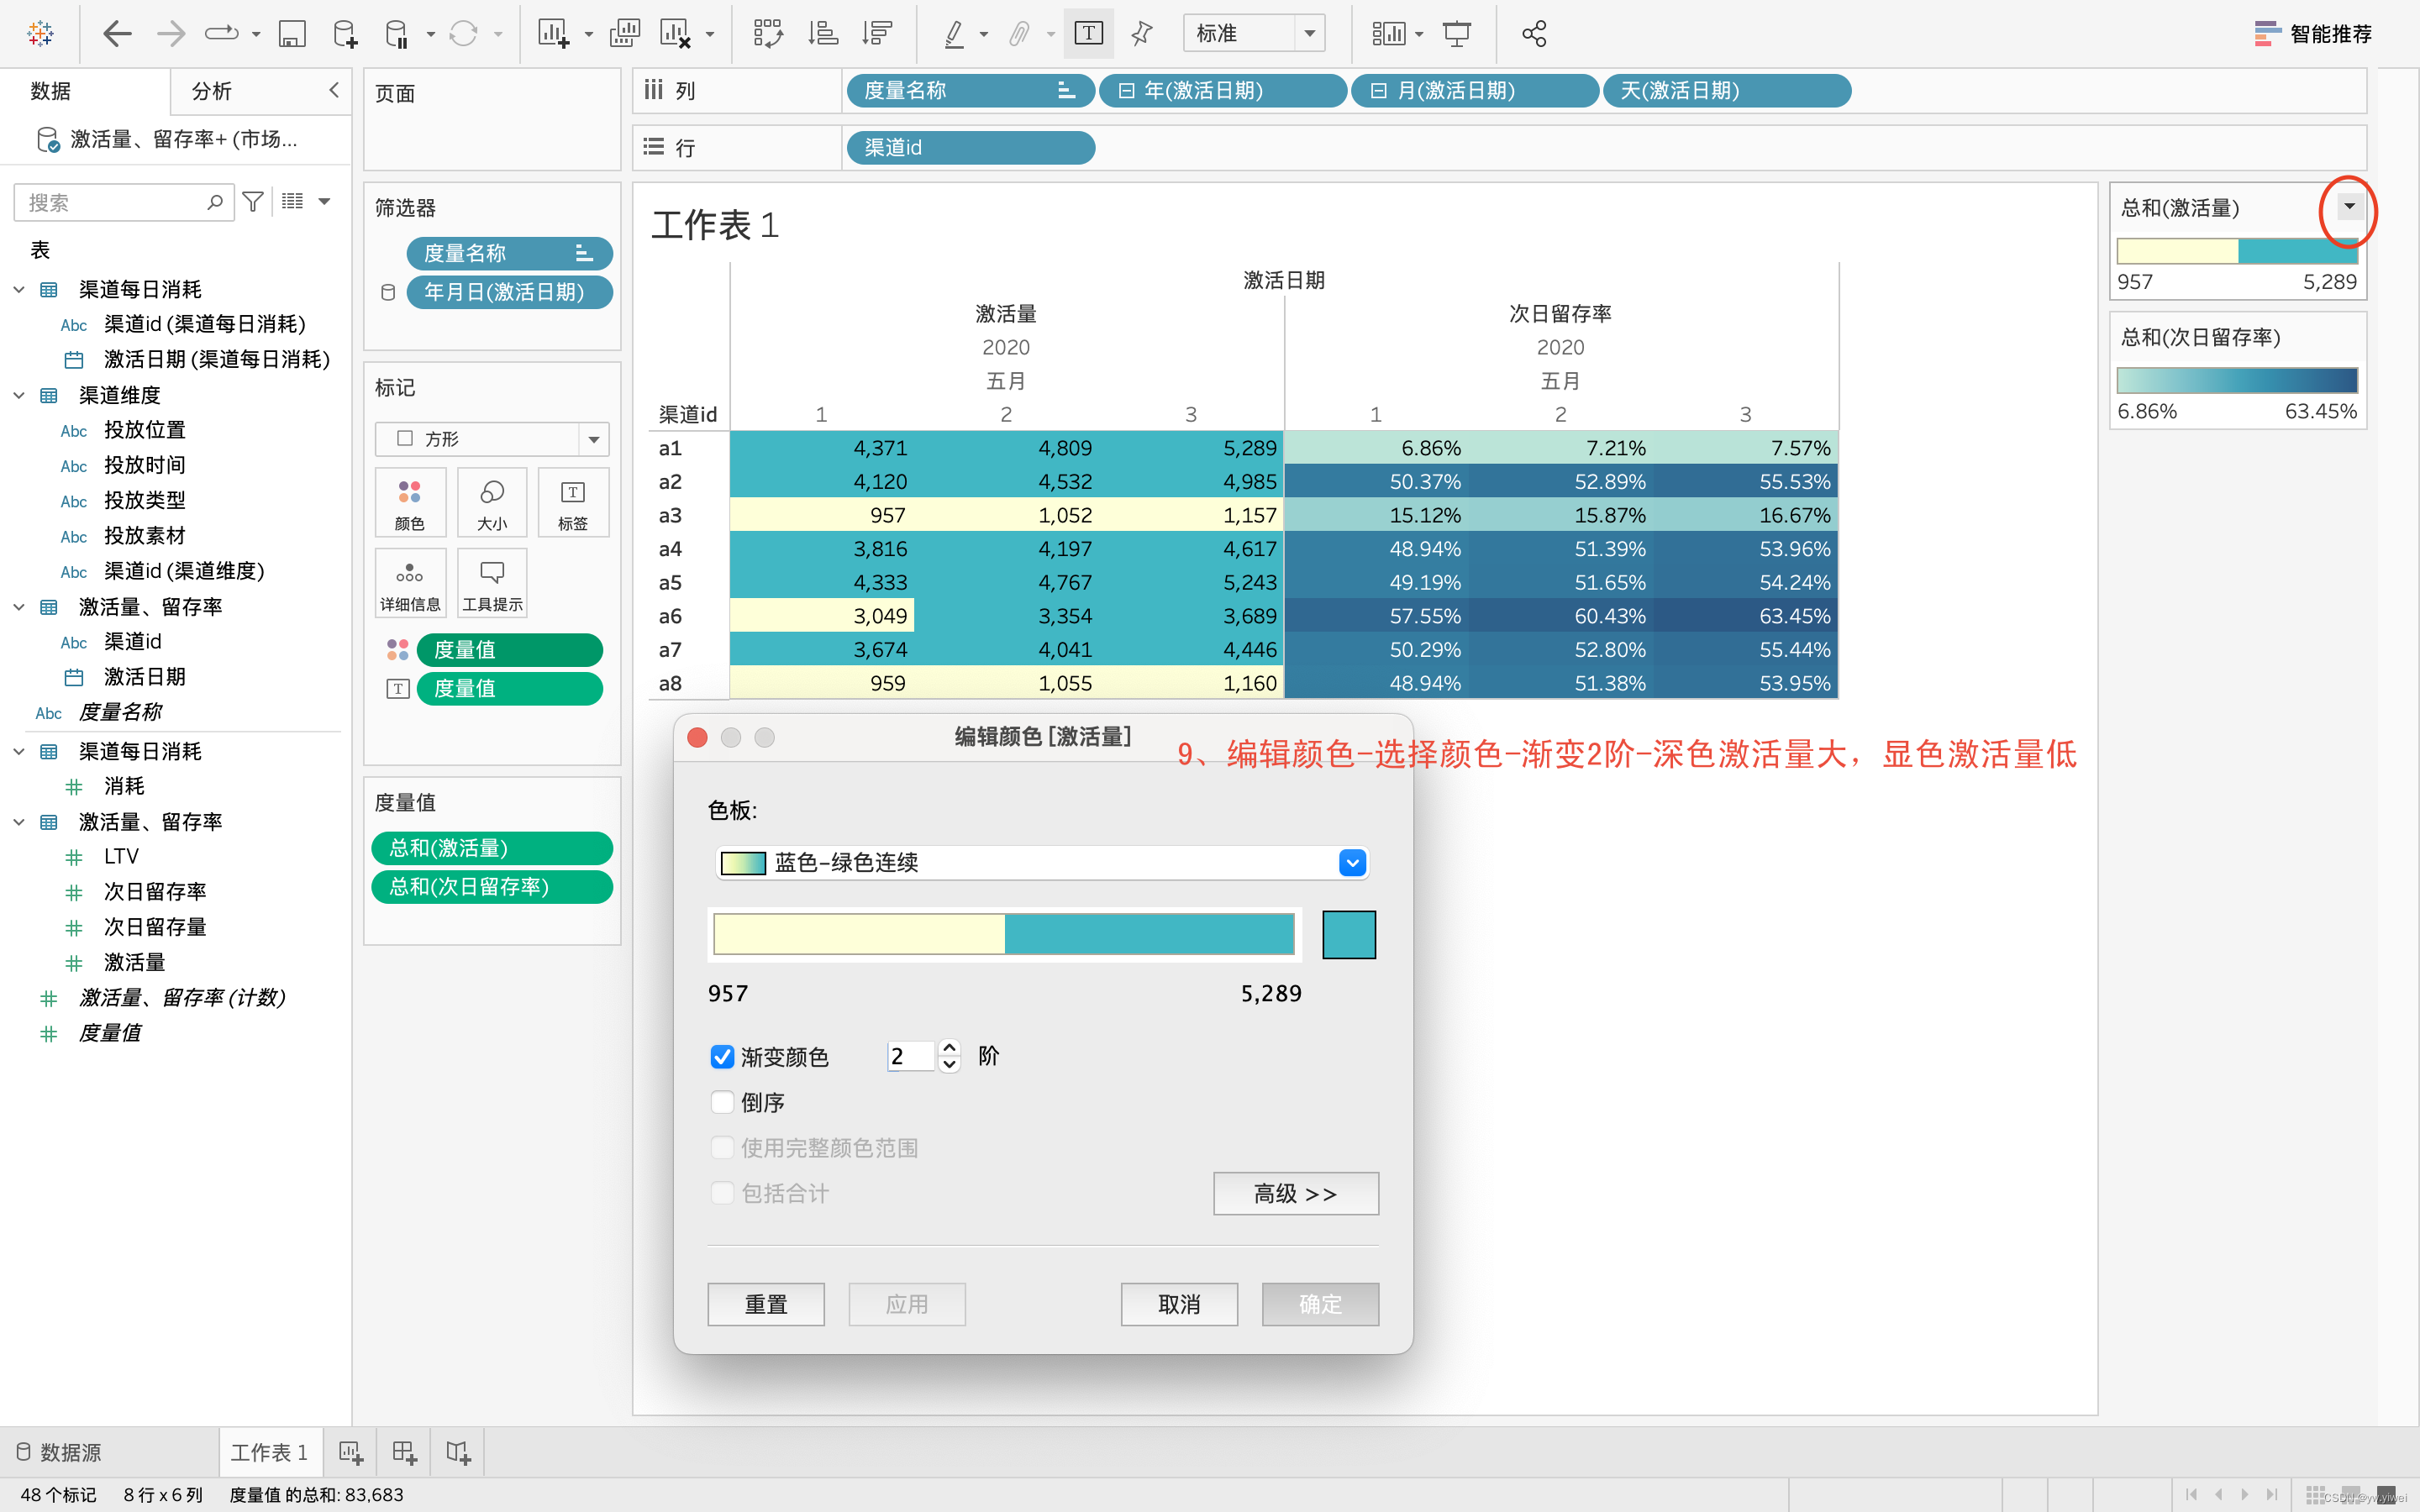Switch to the 分析 tab
Image resolution: width=2420 pixels, height=1512 pixels.
(x=212, y=91)
